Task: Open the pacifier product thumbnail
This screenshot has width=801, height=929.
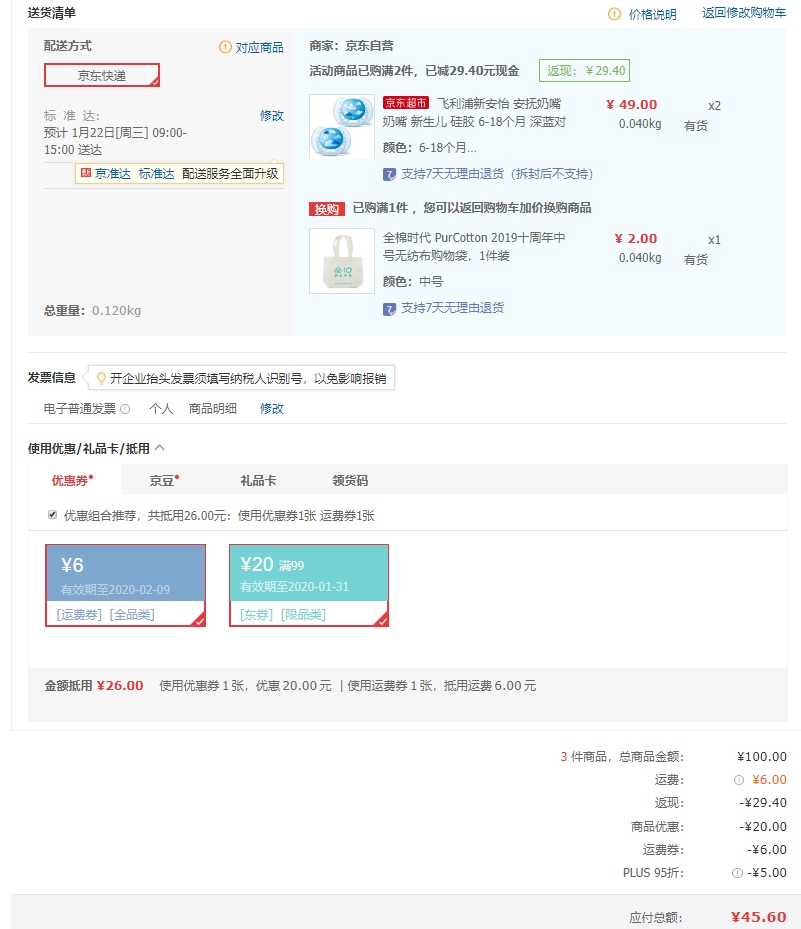Action: tap(342, 126)
